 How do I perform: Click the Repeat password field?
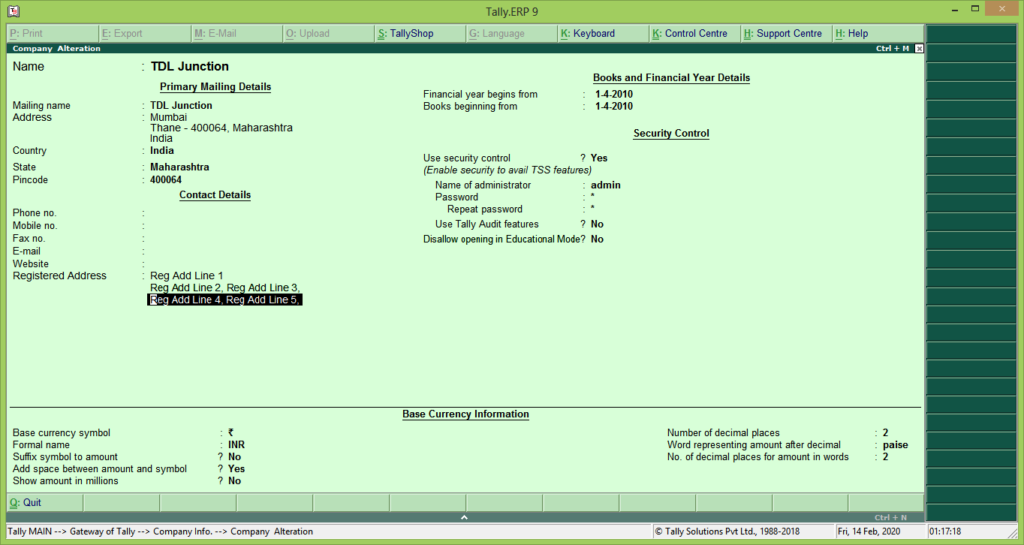point(592,210)
